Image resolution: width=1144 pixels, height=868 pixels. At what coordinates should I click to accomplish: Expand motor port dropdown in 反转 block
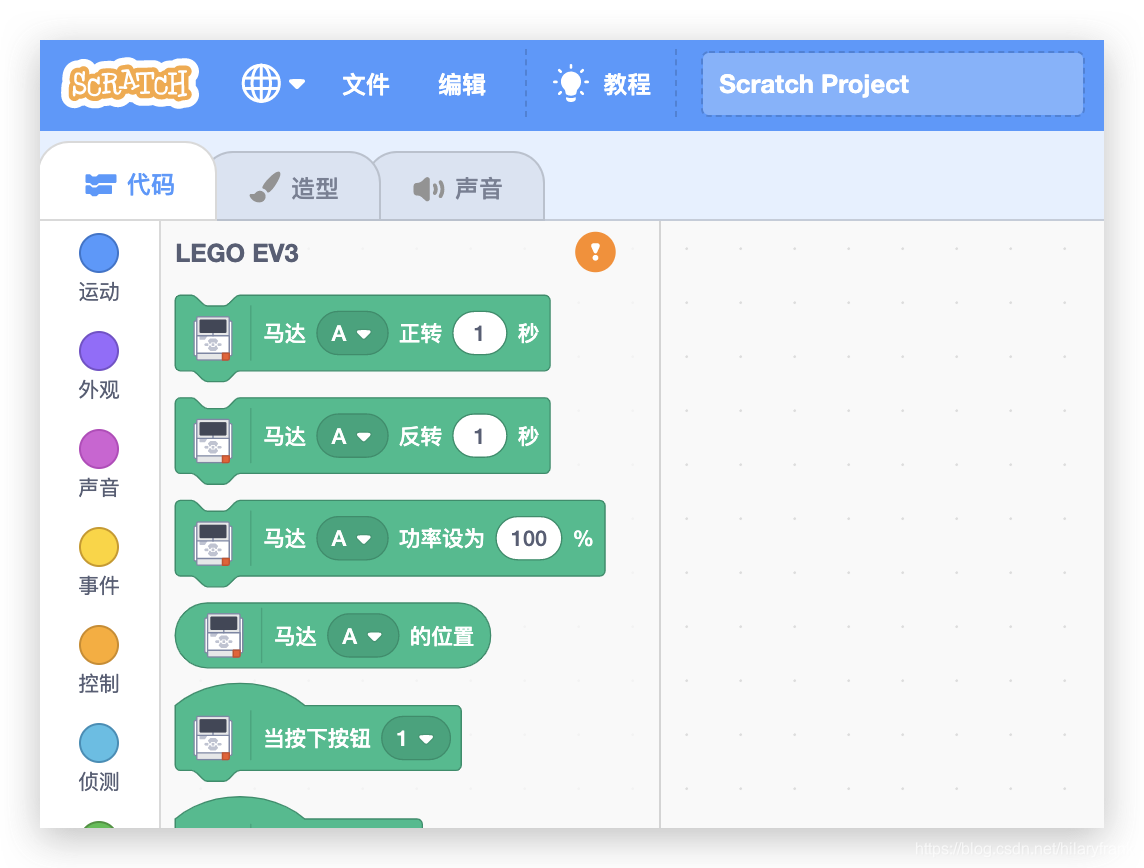352,436
